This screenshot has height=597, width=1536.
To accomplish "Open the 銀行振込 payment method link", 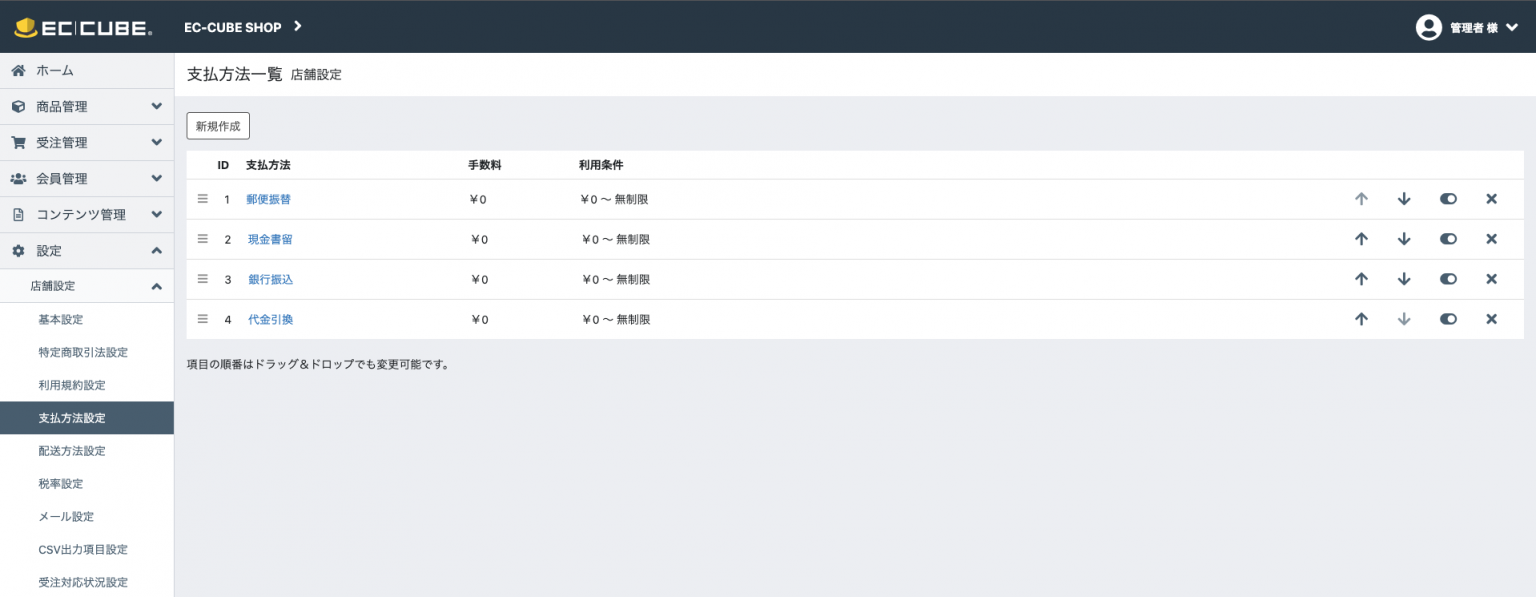I will 270,279.
